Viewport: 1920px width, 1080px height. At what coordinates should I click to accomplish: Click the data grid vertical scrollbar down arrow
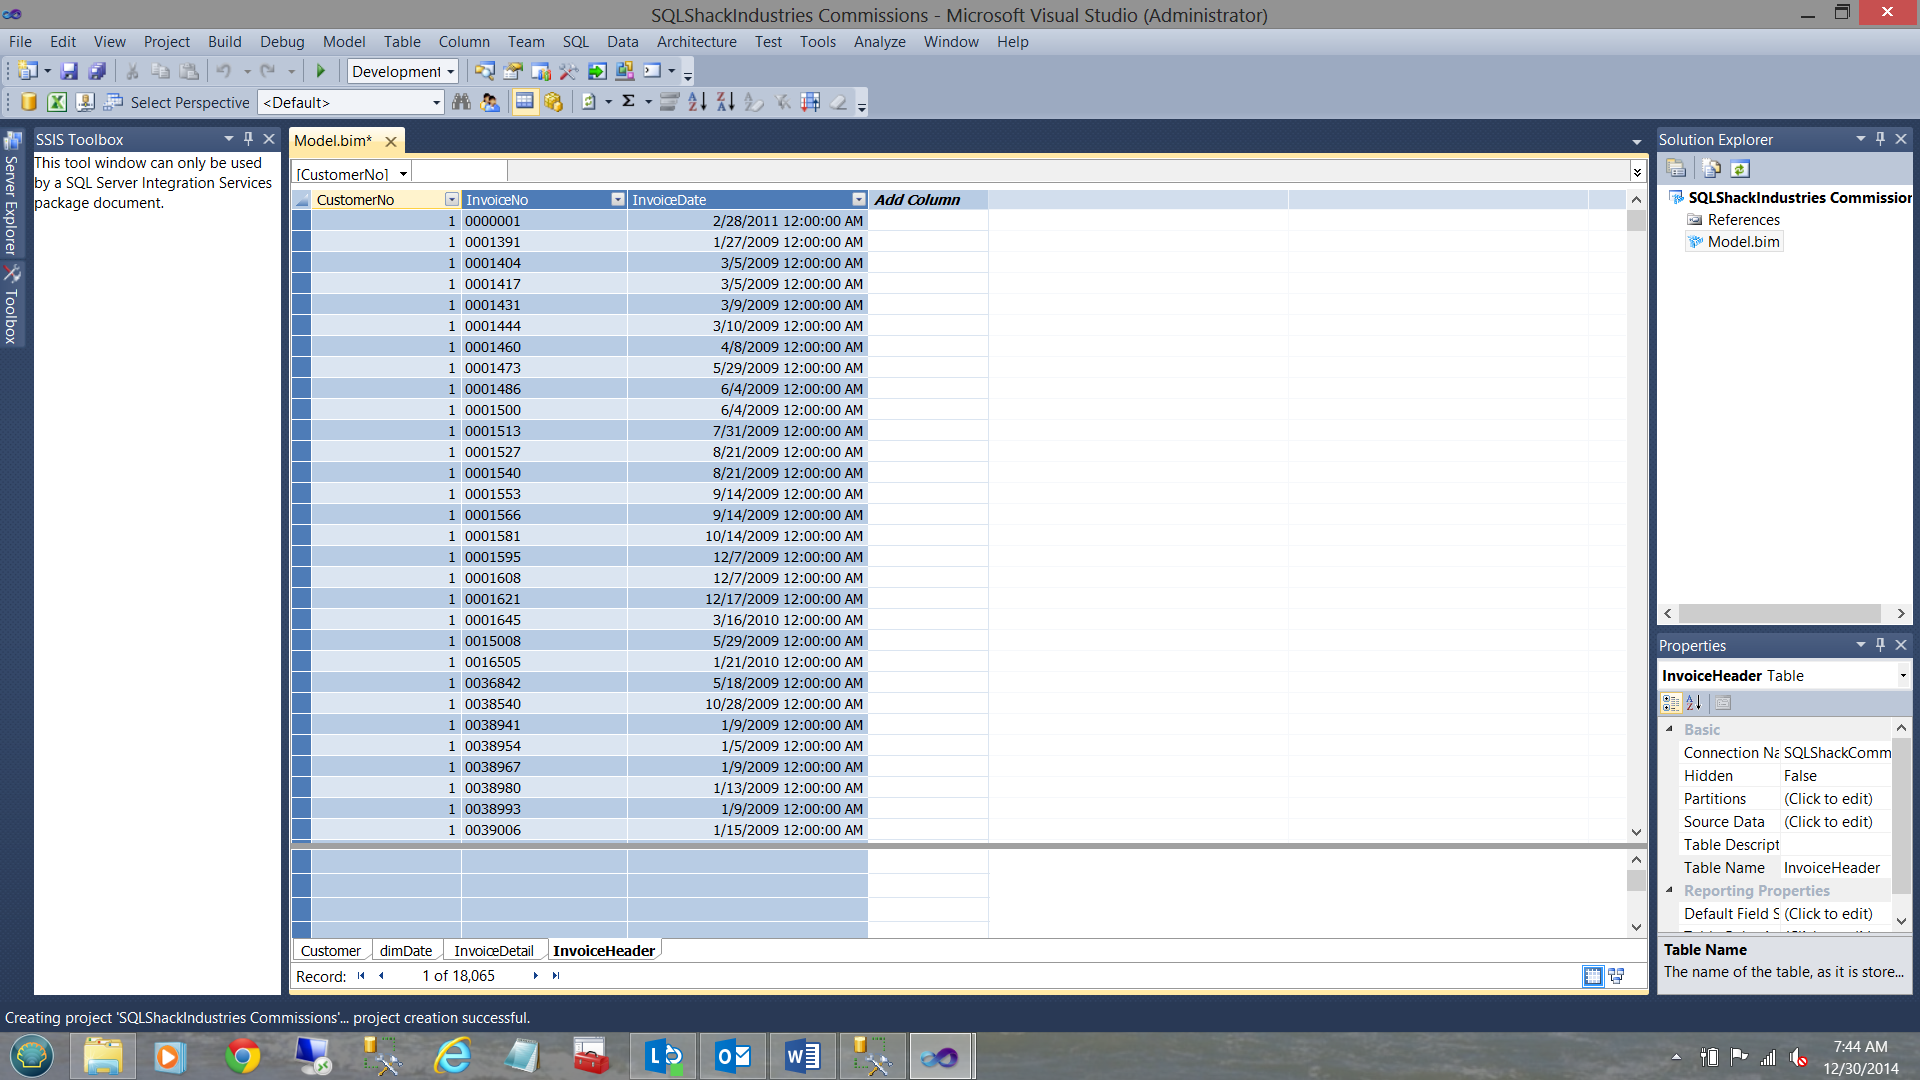pyautogui.click(x=1636, y=831)
